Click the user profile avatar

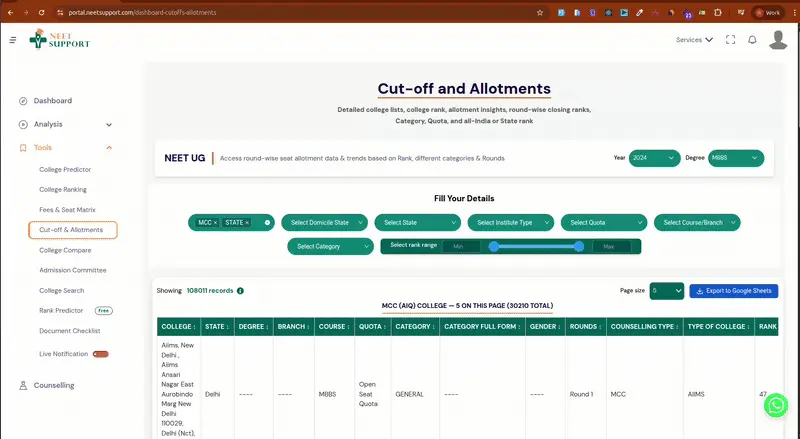pyautogui.click(x=778, y=40)
